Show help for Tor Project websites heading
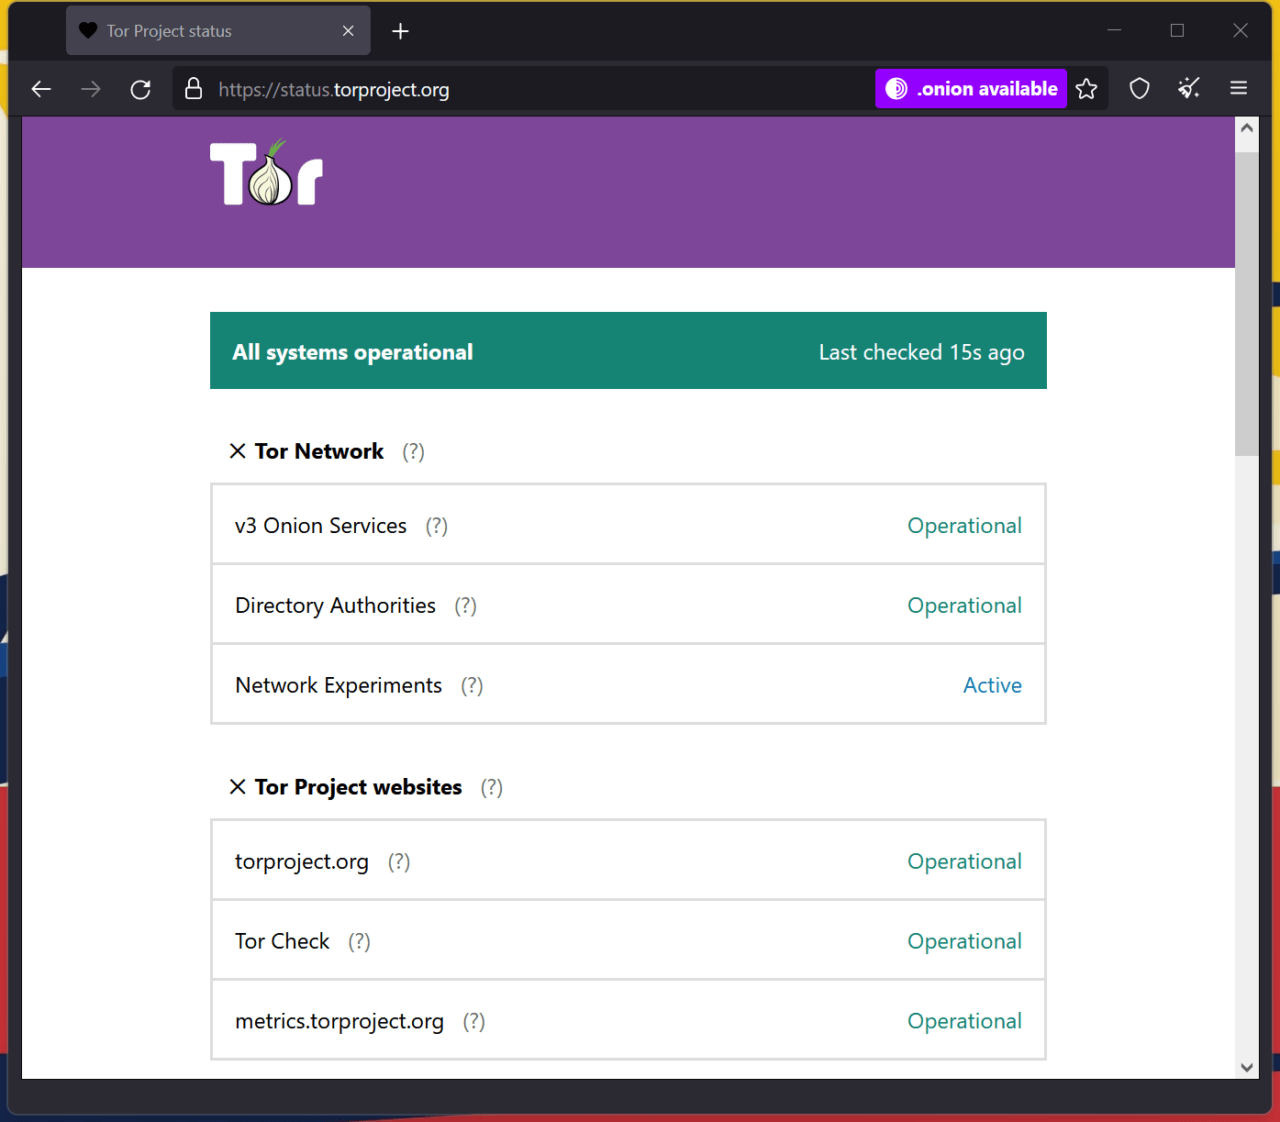 point(491,788)
